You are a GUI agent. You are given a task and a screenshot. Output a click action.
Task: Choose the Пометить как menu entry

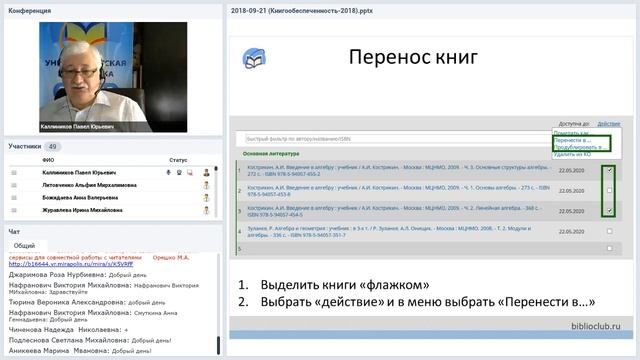[x=571, y=133]
